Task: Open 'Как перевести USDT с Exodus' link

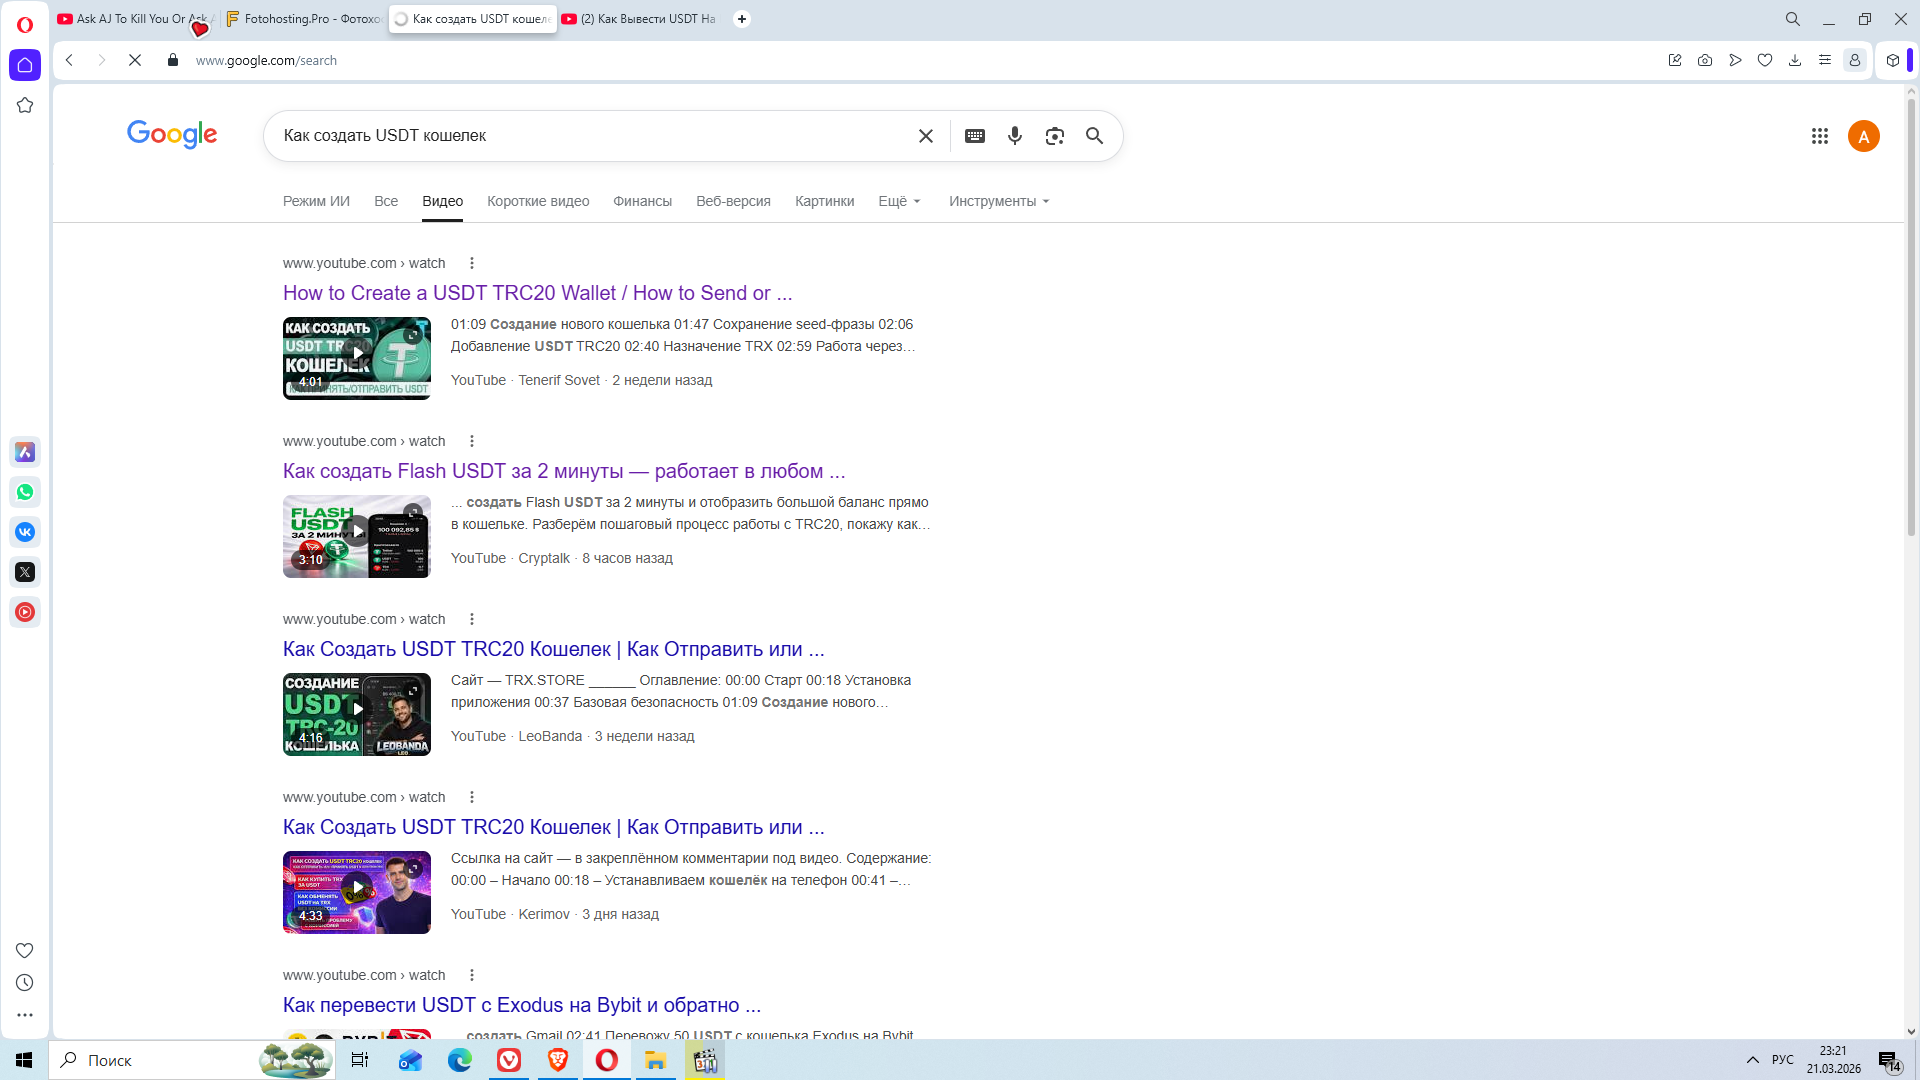Action: pos(521,1005)
